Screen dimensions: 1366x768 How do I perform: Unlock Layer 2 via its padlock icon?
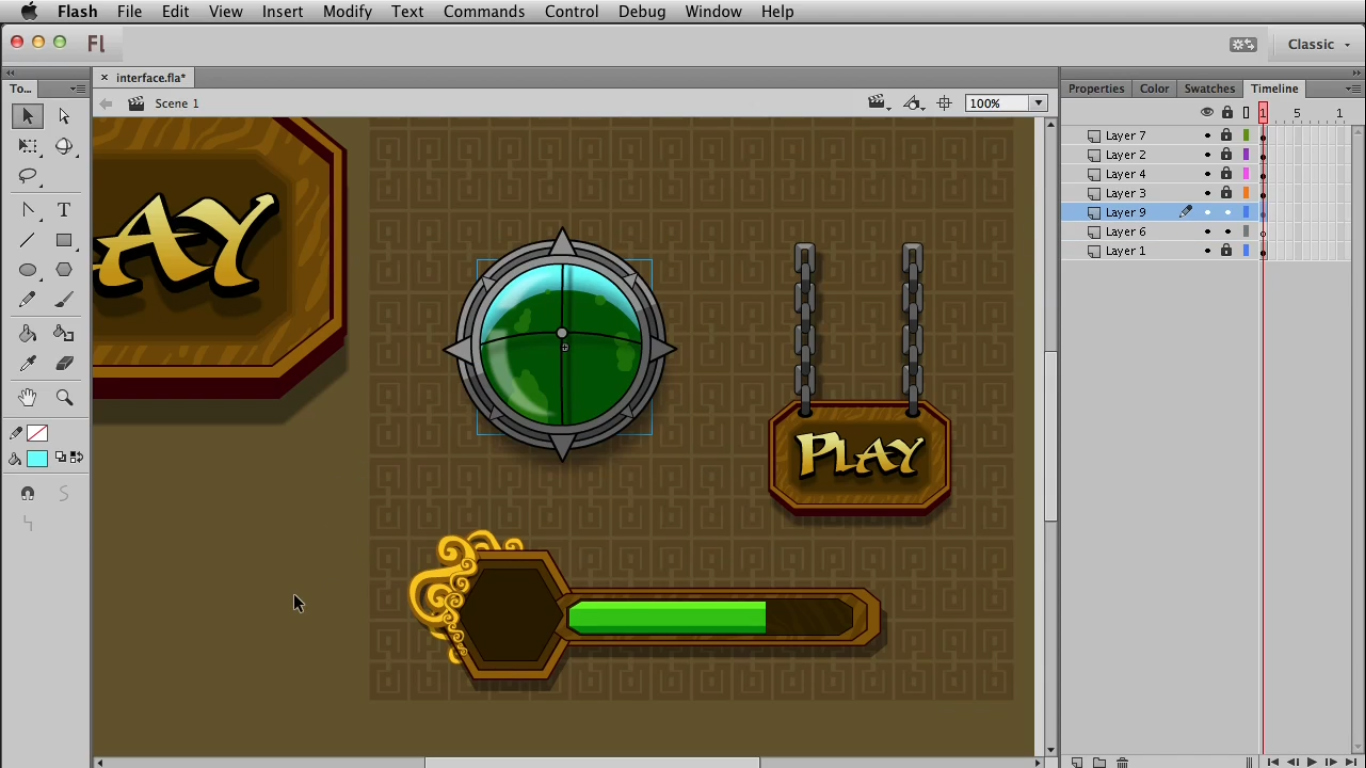coord(1226,154)
